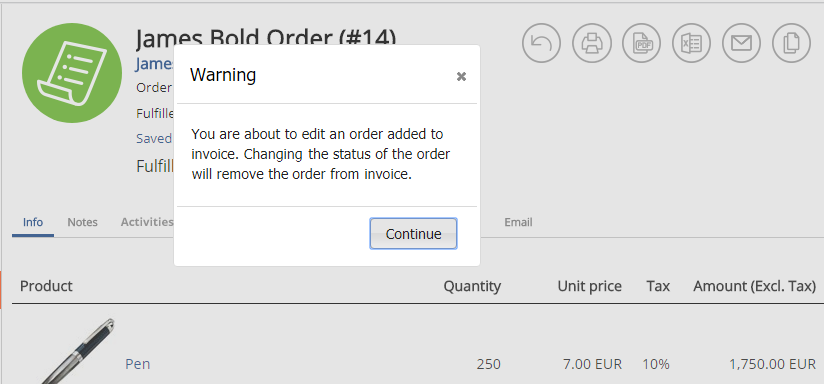
Task: Click the green order document avatar
Action: (72, 73)
